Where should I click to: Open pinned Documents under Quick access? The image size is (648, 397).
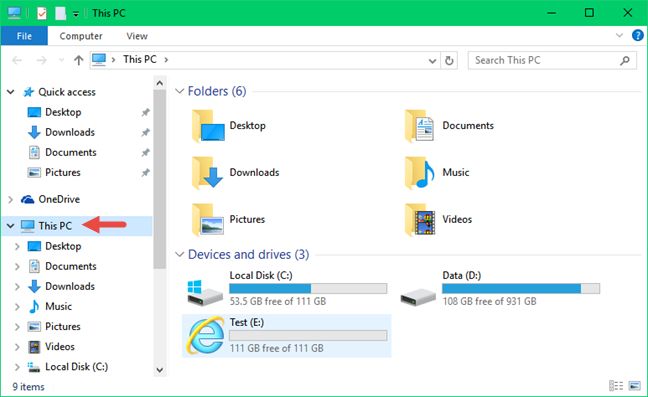click(x=71, y=152)
